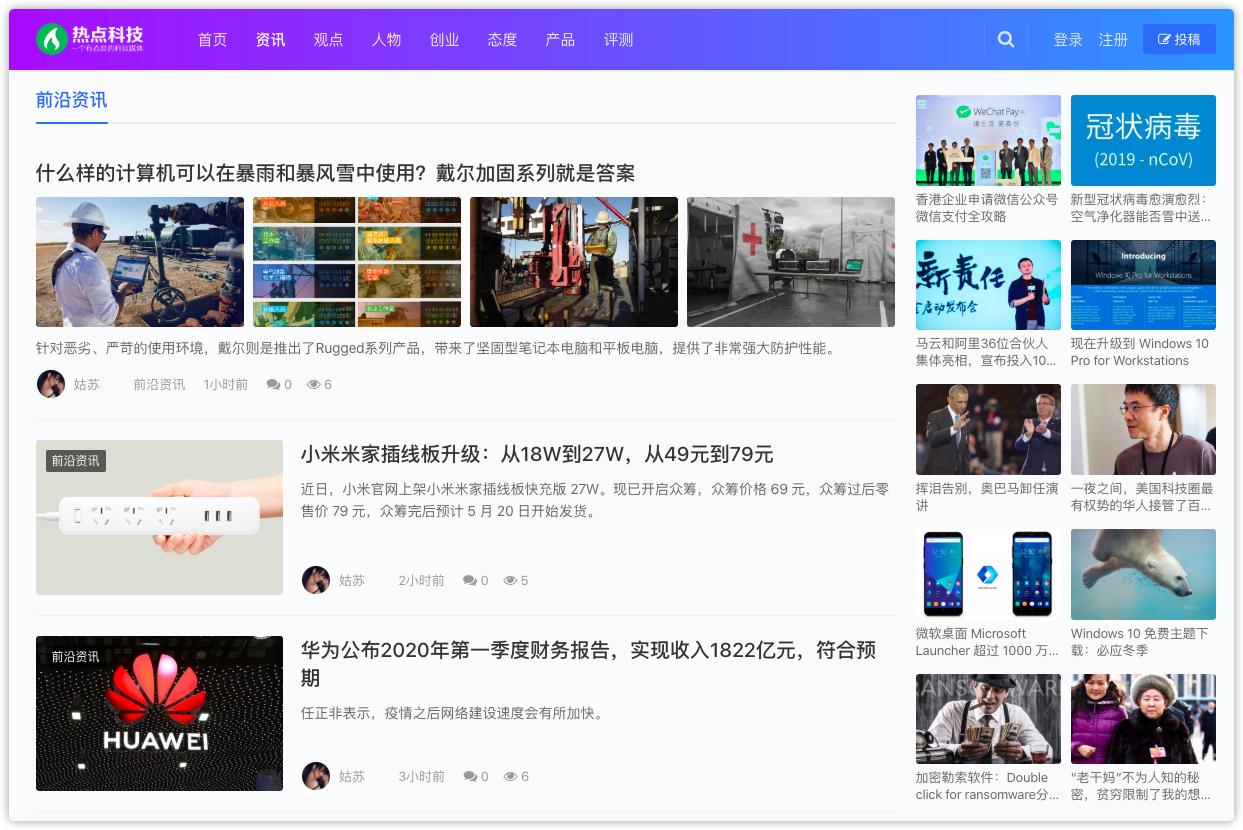Open the 冠状病毒 coronavirus sidebar card
Image resolution: width=1243 pixels, height=830 pixels.
(x=1142, y=140)
